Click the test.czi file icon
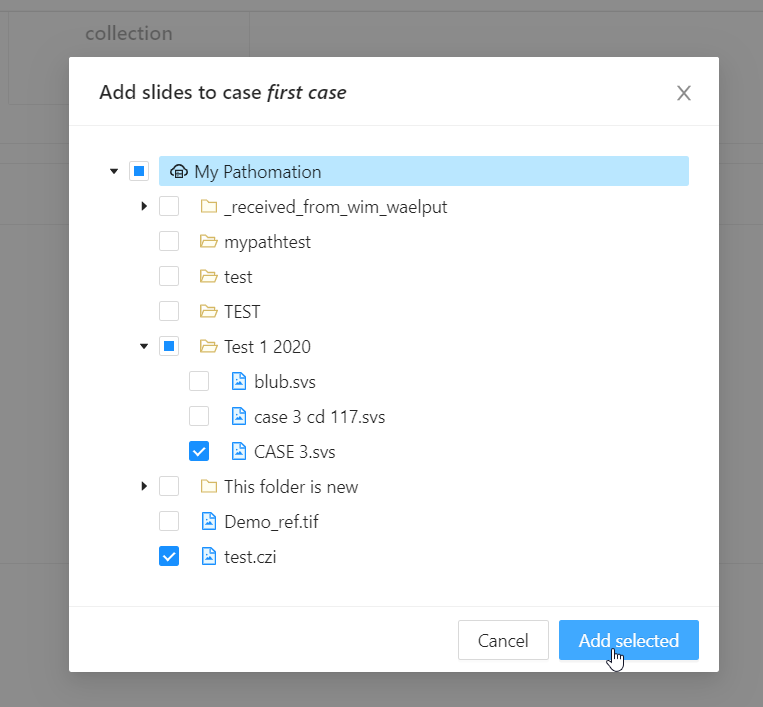This screenshot has height=707, width=763. (209, 557)
